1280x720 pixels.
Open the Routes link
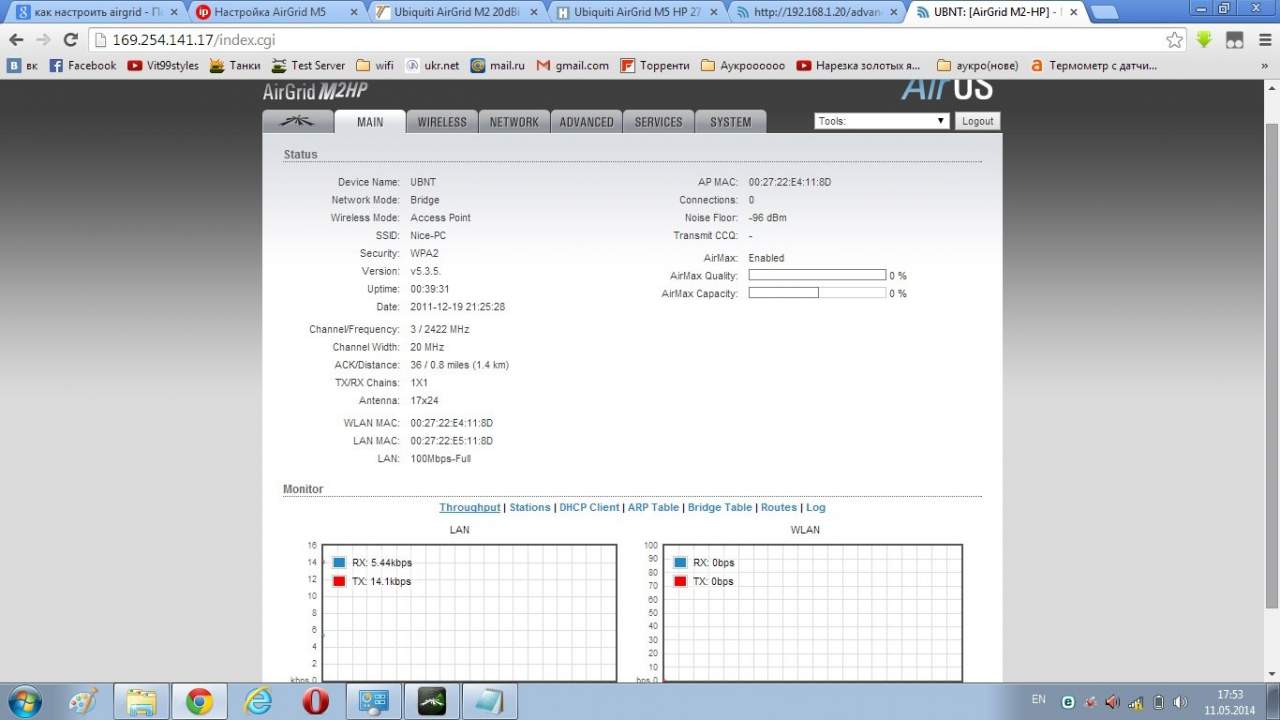(x=779, y=507)
